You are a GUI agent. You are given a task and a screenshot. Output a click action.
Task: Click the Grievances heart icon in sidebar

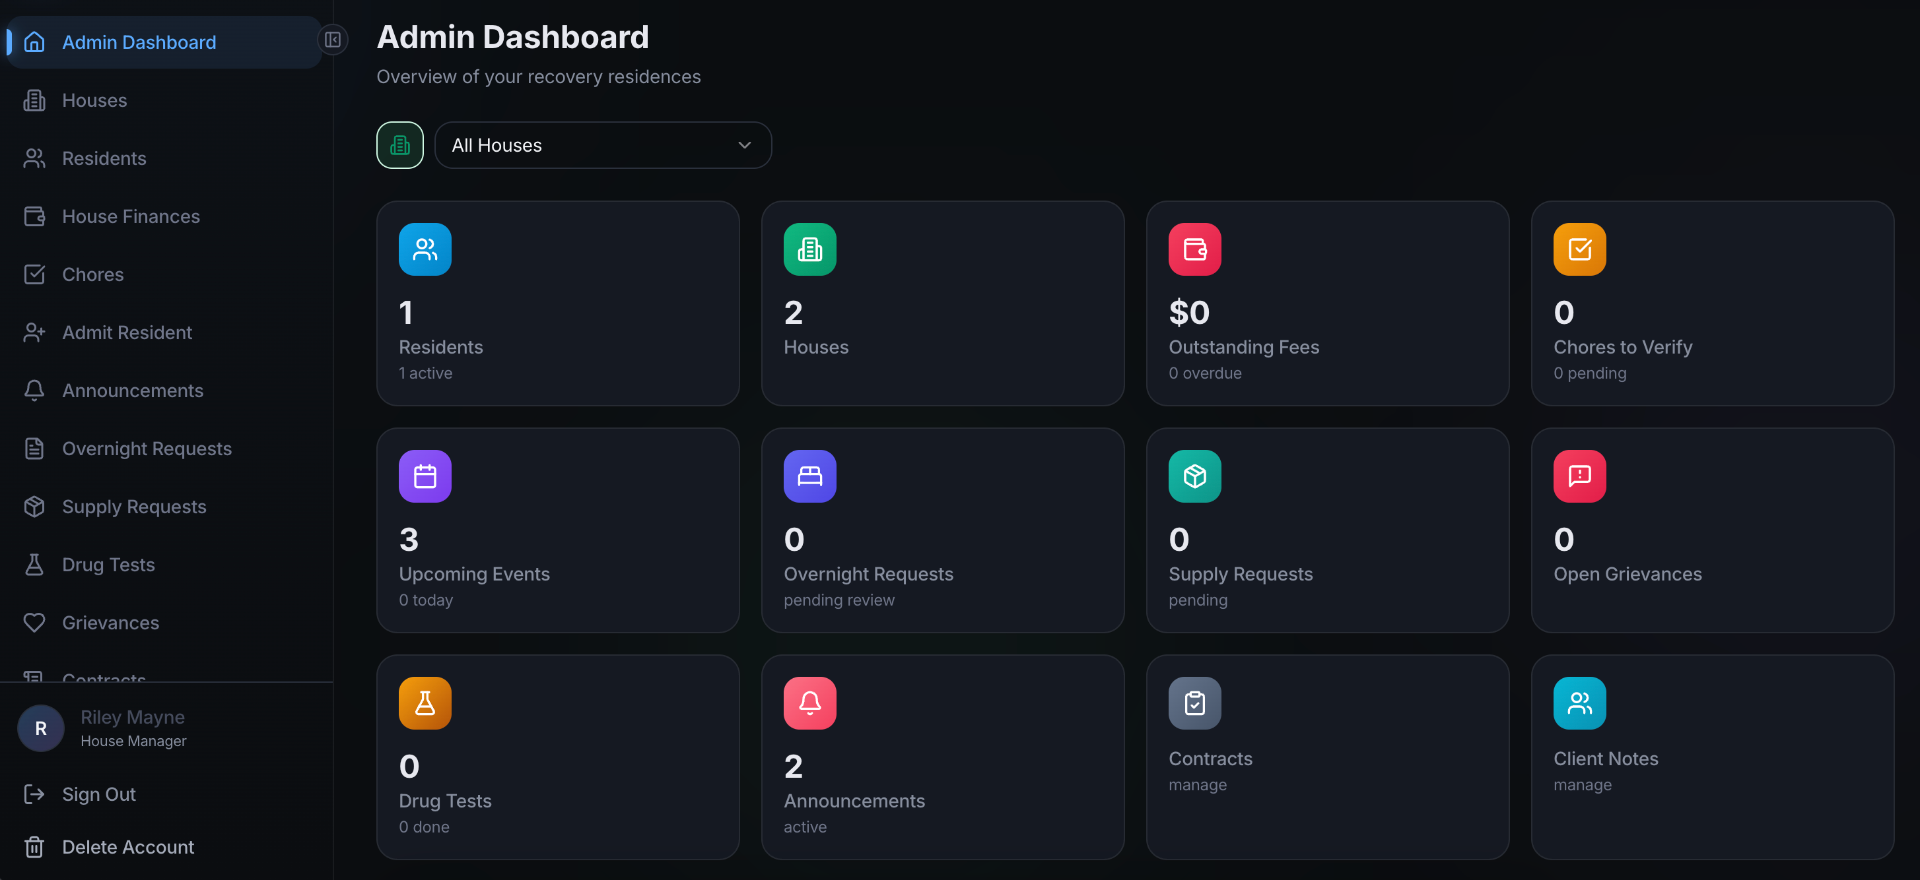coord(34,622)
